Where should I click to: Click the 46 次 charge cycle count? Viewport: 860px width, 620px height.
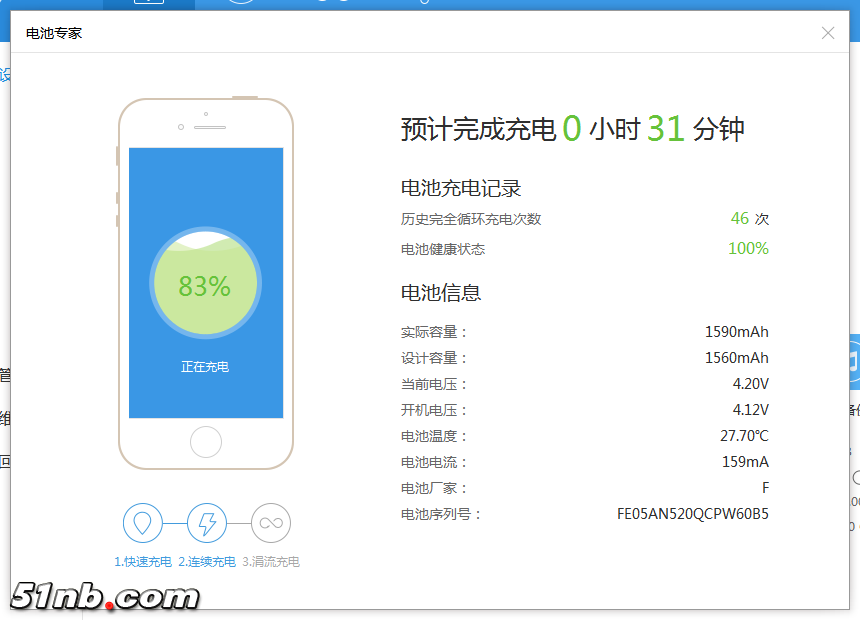pos(749,219)
